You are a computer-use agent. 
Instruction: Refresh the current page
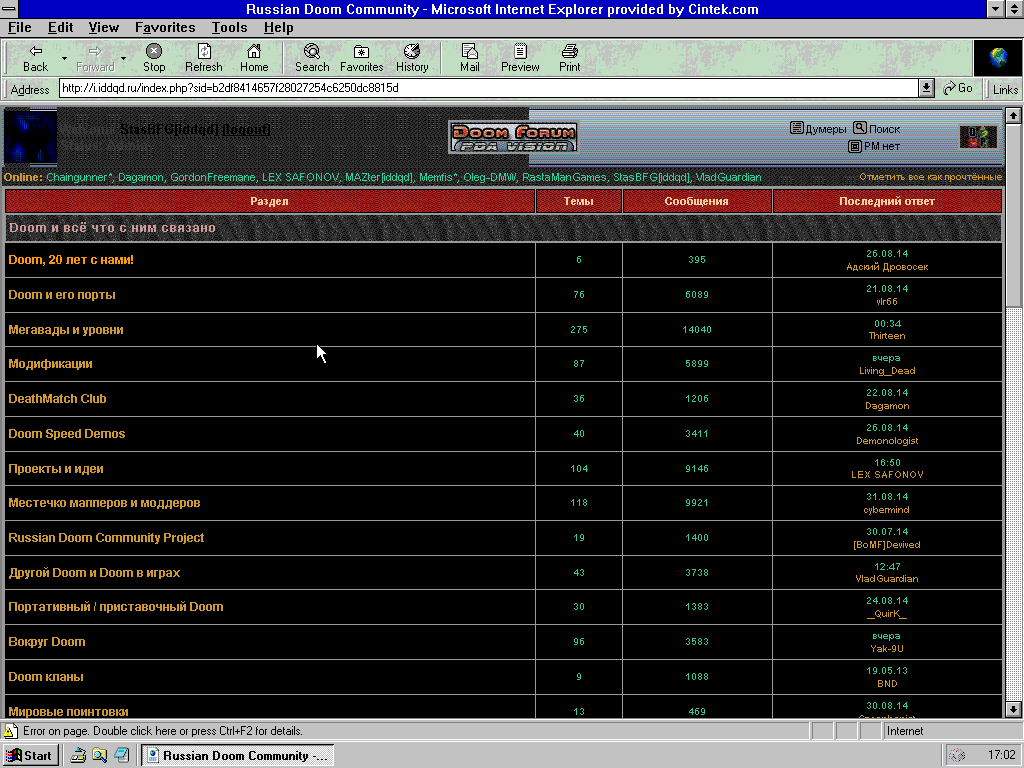pyautogui.click(x=204, y=58)
